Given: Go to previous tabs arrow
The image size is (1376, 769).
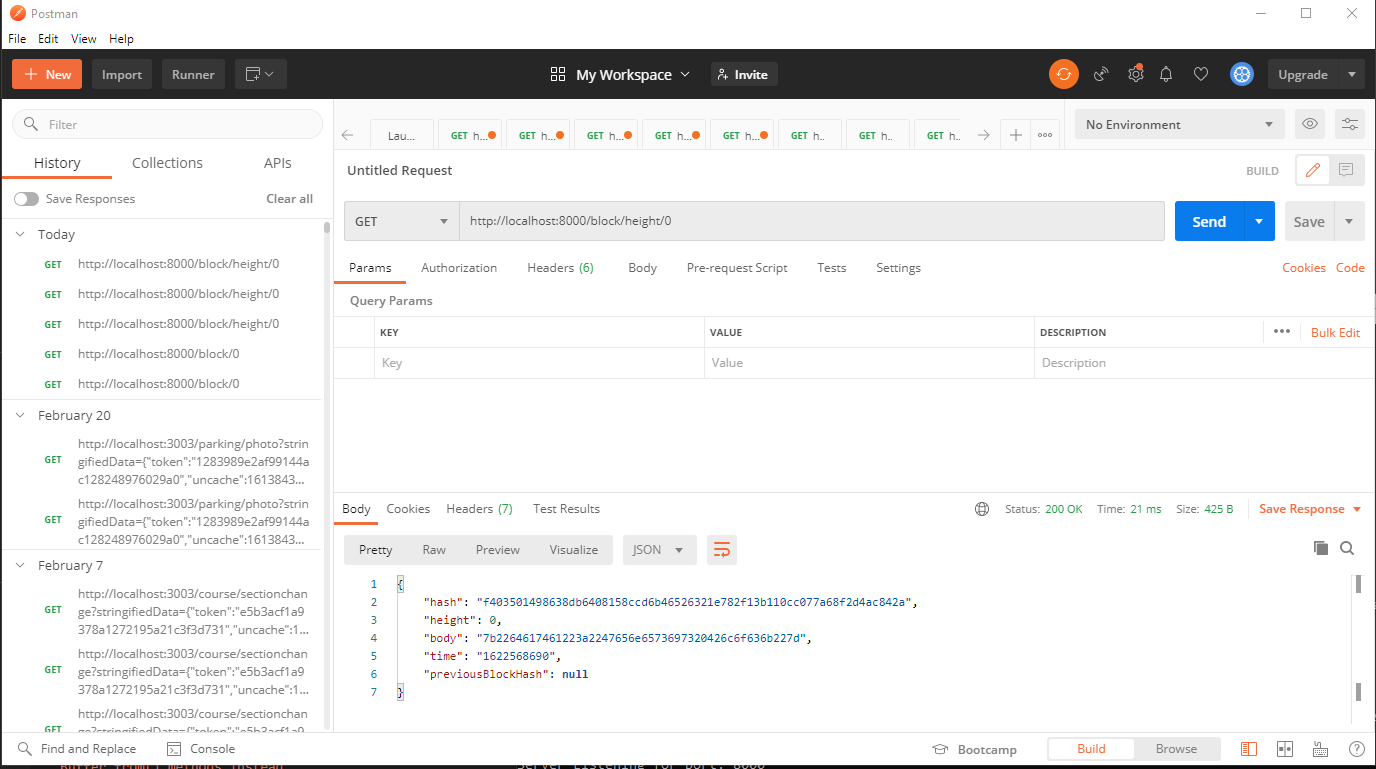Looking at the screenshot, I should click(x=348, y=135).
